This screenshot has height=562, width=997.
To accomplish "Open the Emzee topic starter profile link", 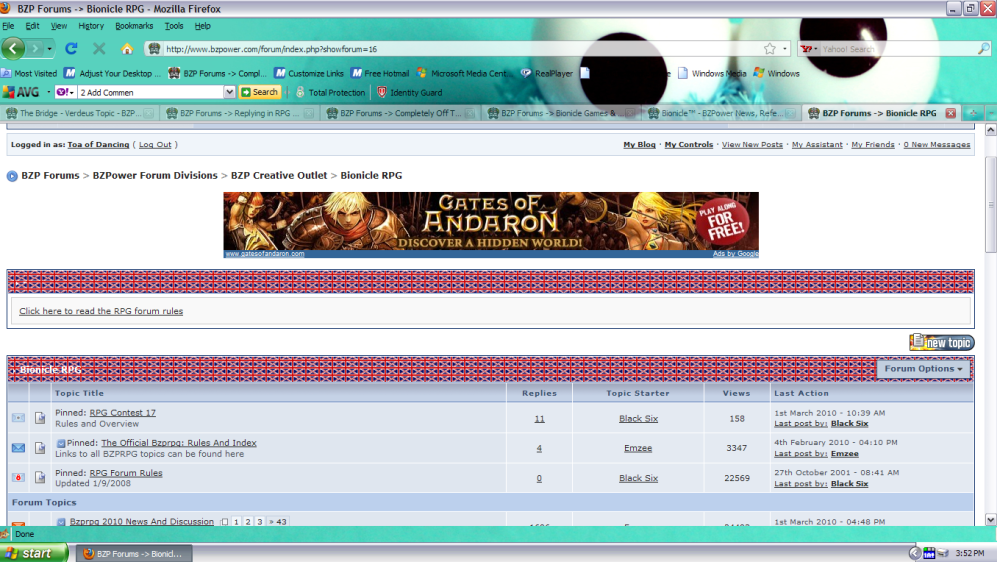I will pyautogui.click(x=638, y=448).
